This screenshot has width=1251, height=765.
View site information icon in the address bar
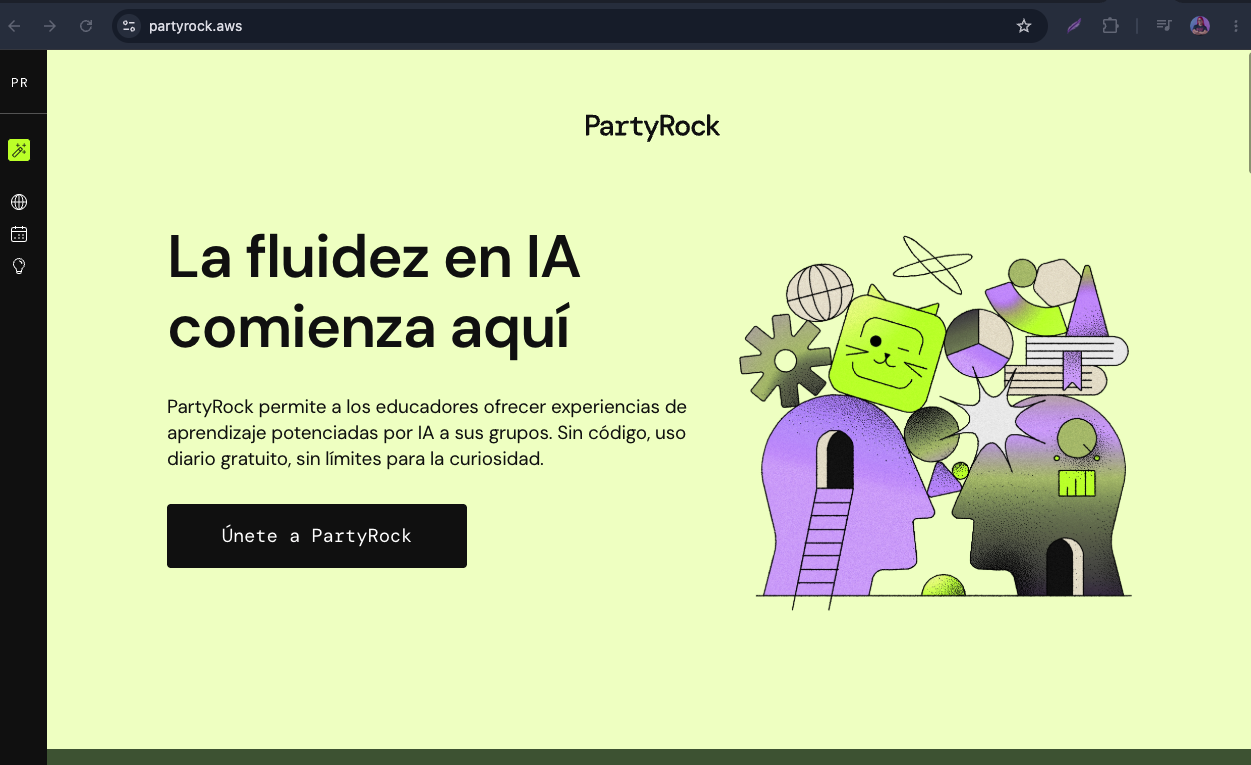pyautogui.click(x=129, y=26)
